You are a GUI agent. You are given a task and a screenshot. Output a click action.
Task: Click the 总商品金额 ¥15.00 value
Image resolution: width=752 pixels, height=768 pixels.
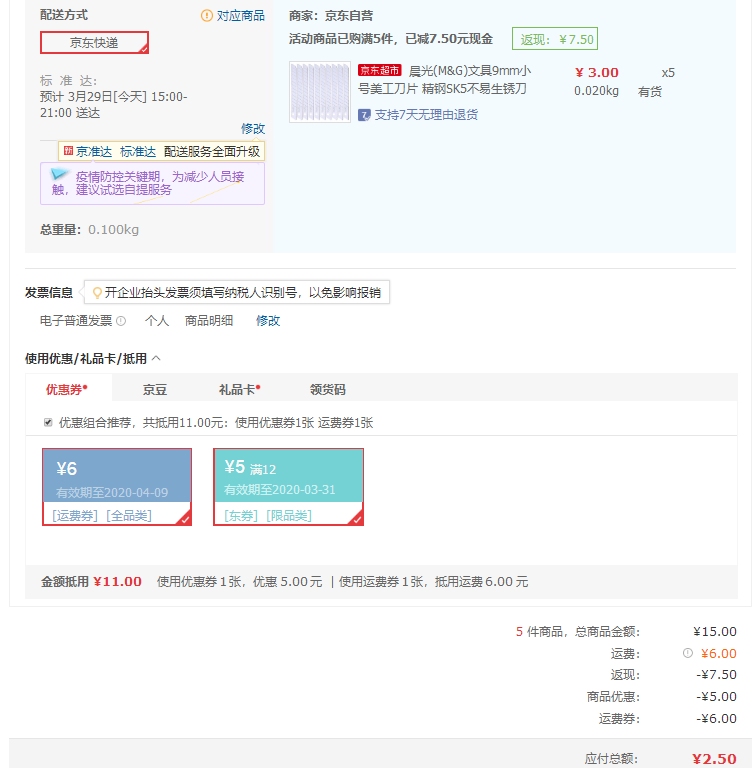tap(715, 631)
